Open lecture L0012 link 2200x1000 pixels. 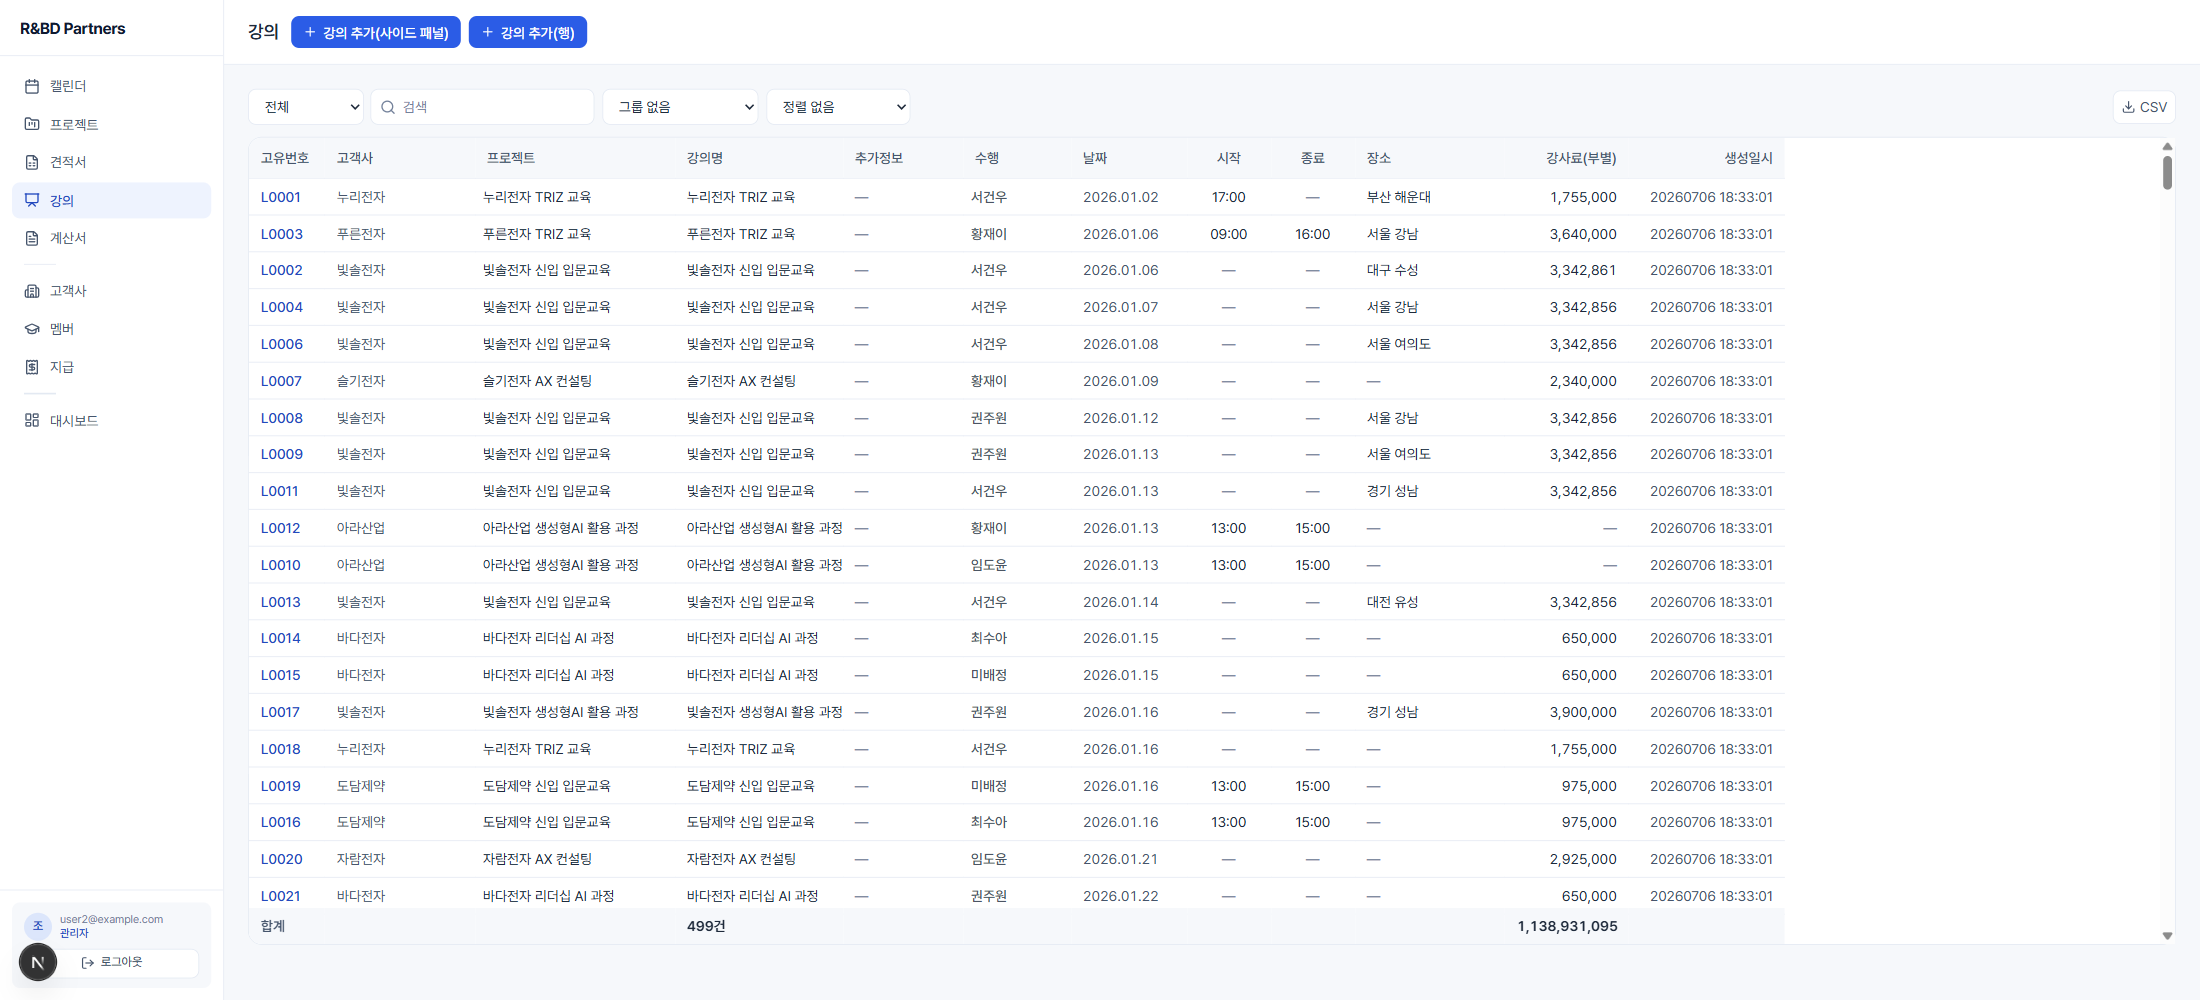280,528
